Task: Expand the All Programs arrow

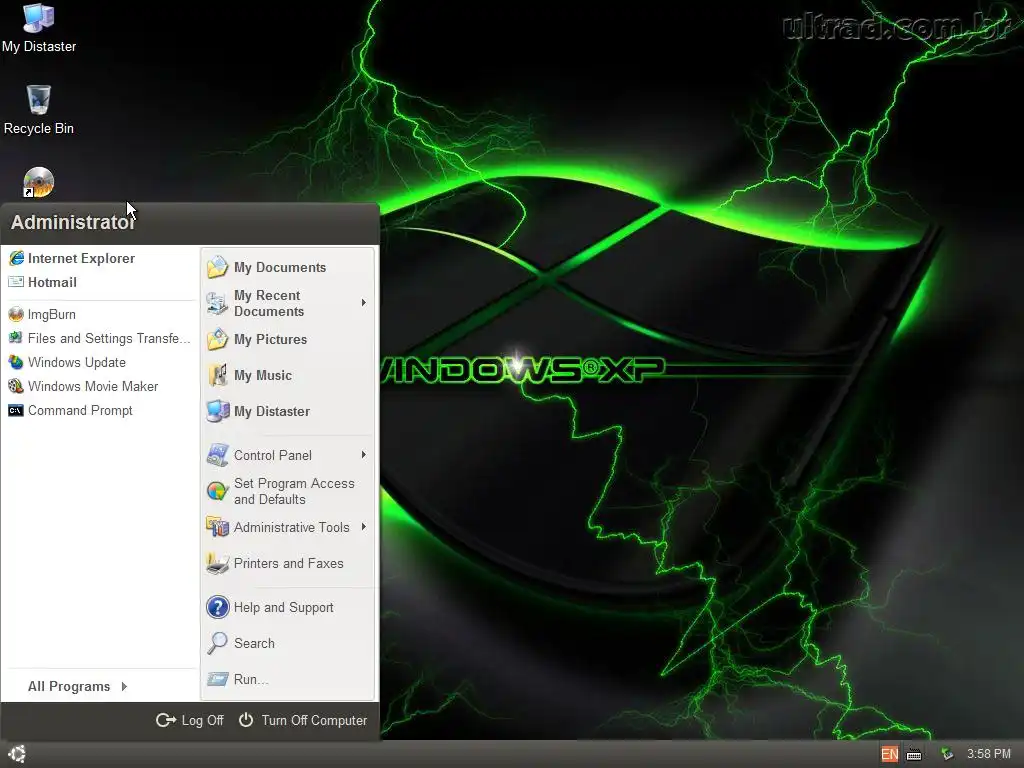Action: click(x=124, y=686)
